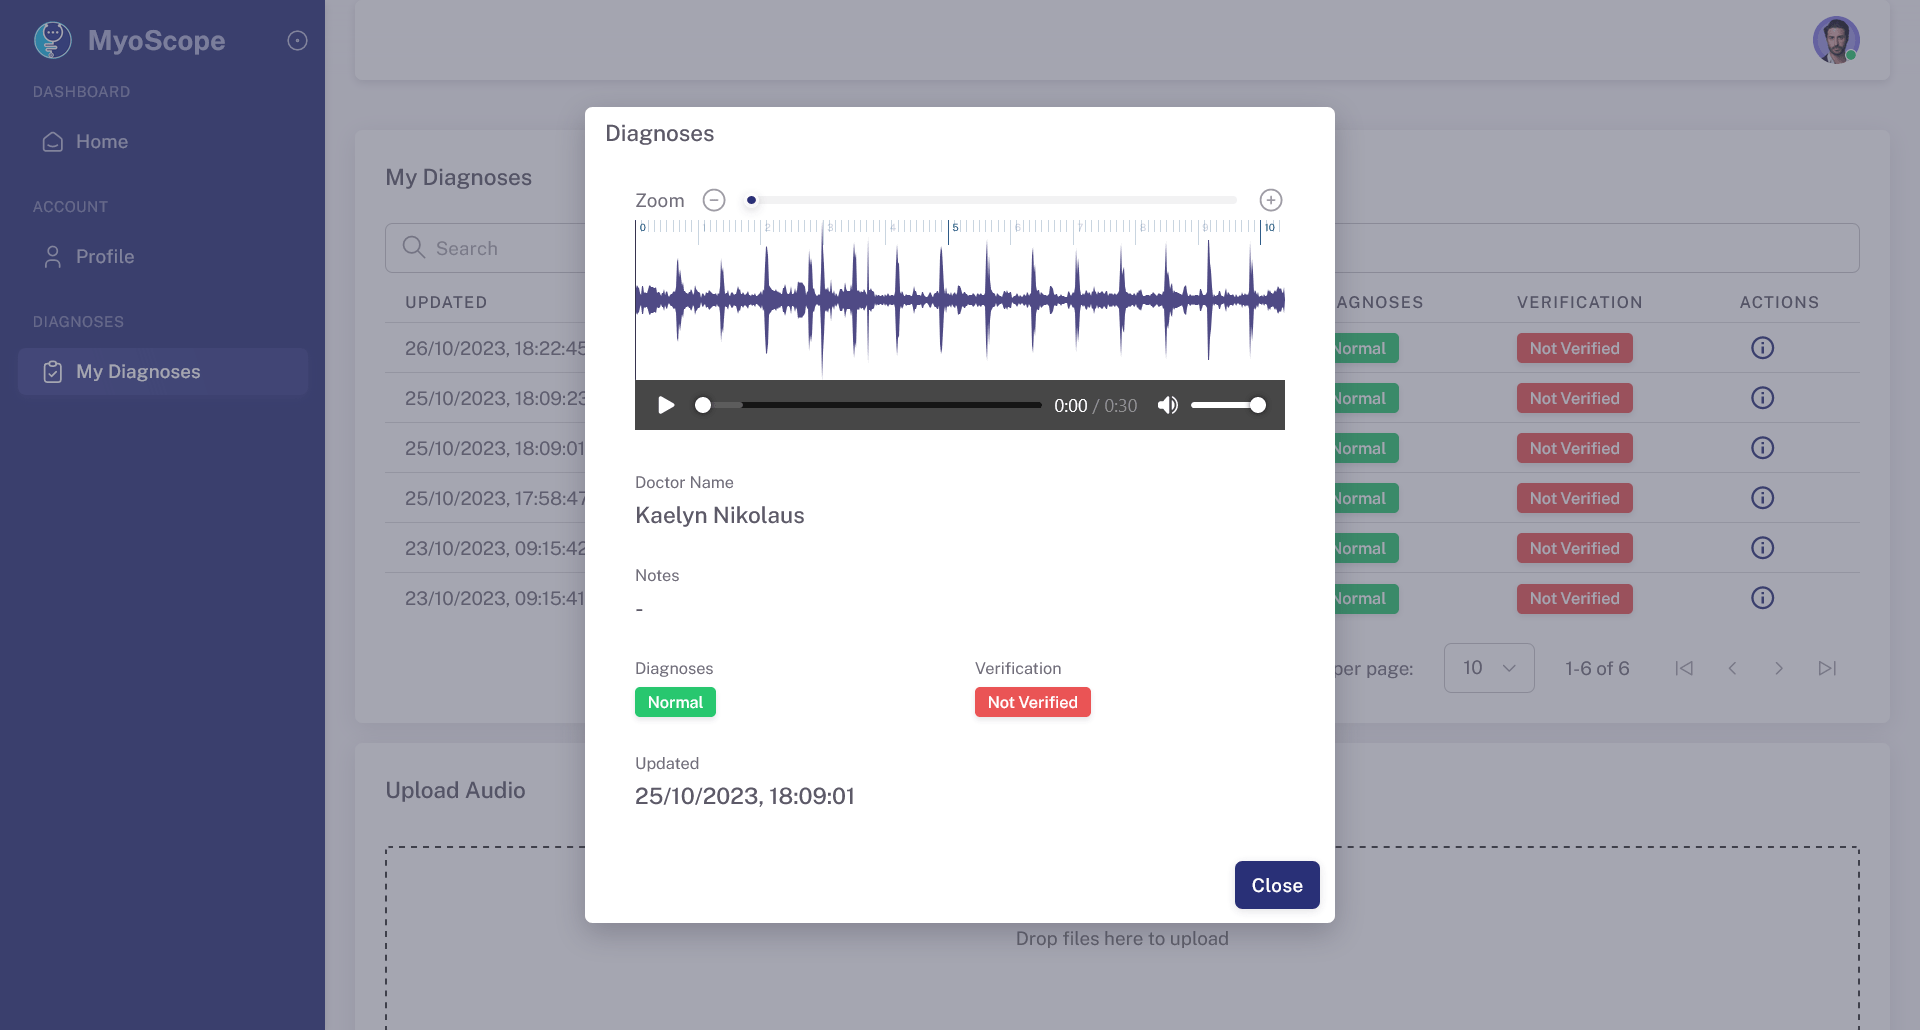Toggle the sidebar collapse circle icon

pos(297,40)
